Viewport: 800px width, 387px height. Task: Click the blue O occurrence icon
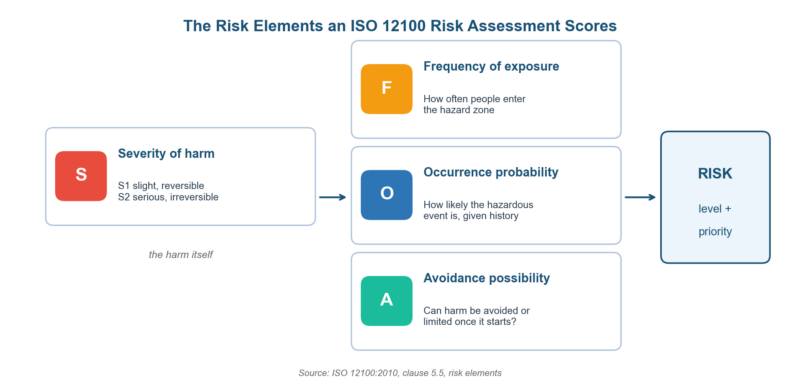[x=387, y=195]
